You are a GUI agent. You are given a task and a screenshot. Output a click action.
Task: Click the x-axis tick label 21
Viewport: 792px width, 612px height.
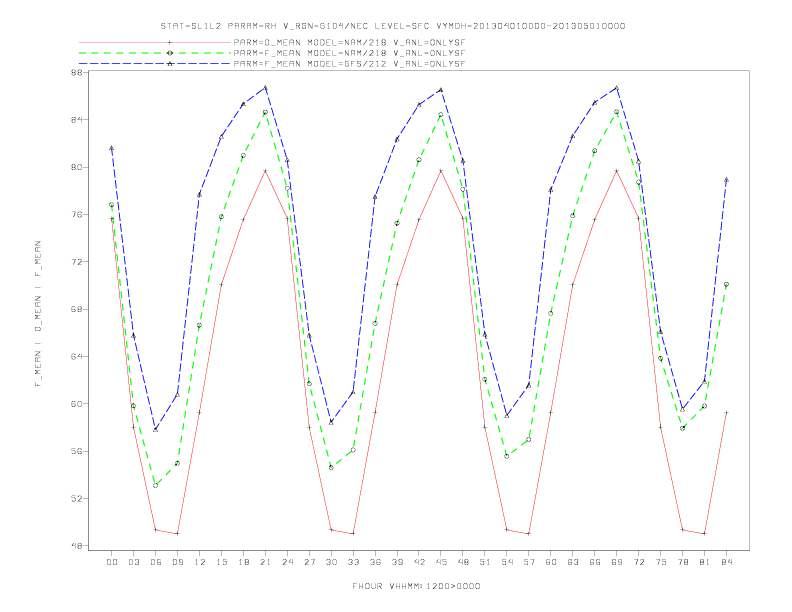pos(265,562)
